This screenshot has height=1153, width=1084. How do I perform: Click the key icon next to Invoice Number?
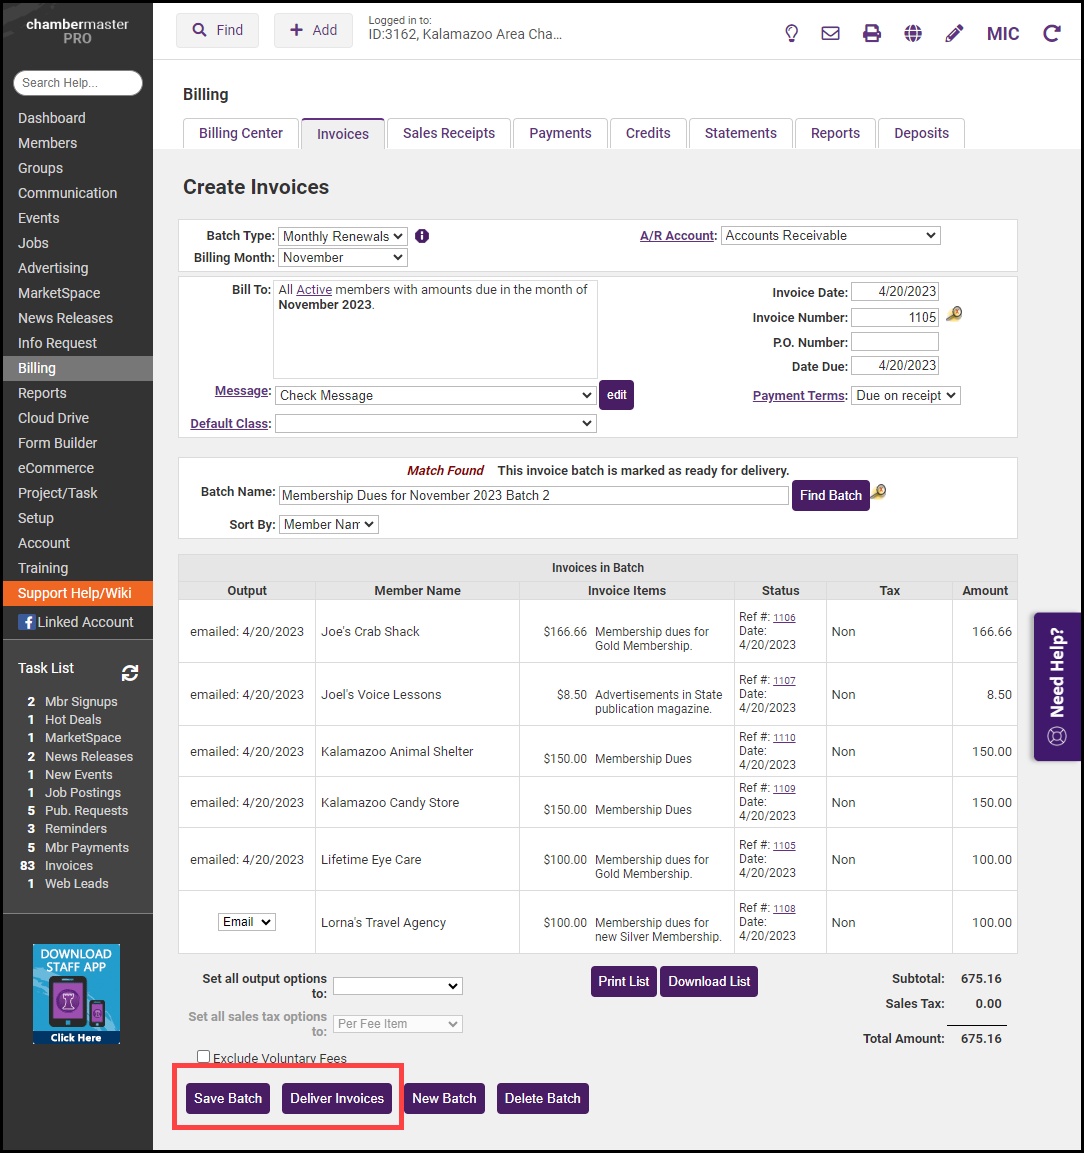(954, 316)
